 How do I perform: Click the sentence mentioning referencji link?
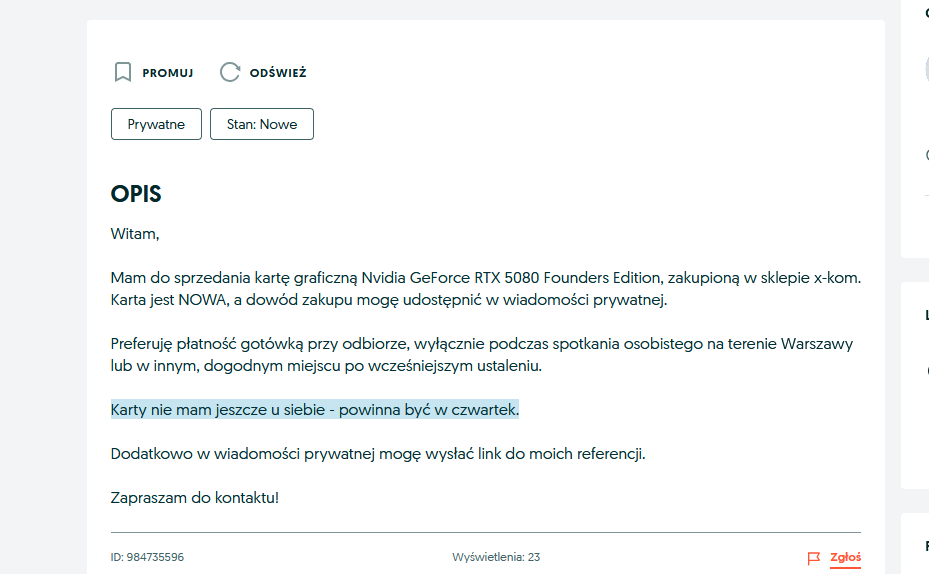coord(378,454)
